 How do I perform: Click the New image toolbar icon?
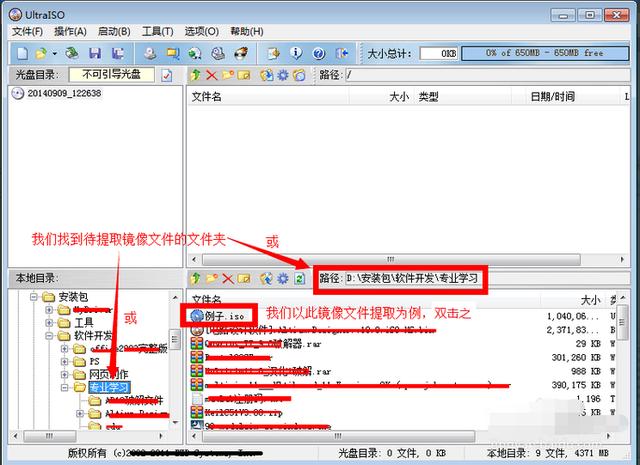(x=22, y=53)
